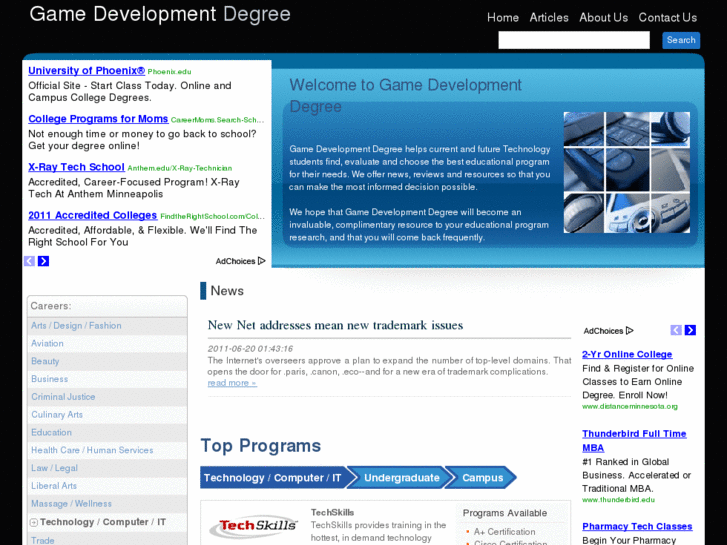This screenshot has width=727, height=545.
Task: Click www.distanceminnesota.org URL text
Action: point(630,406)
